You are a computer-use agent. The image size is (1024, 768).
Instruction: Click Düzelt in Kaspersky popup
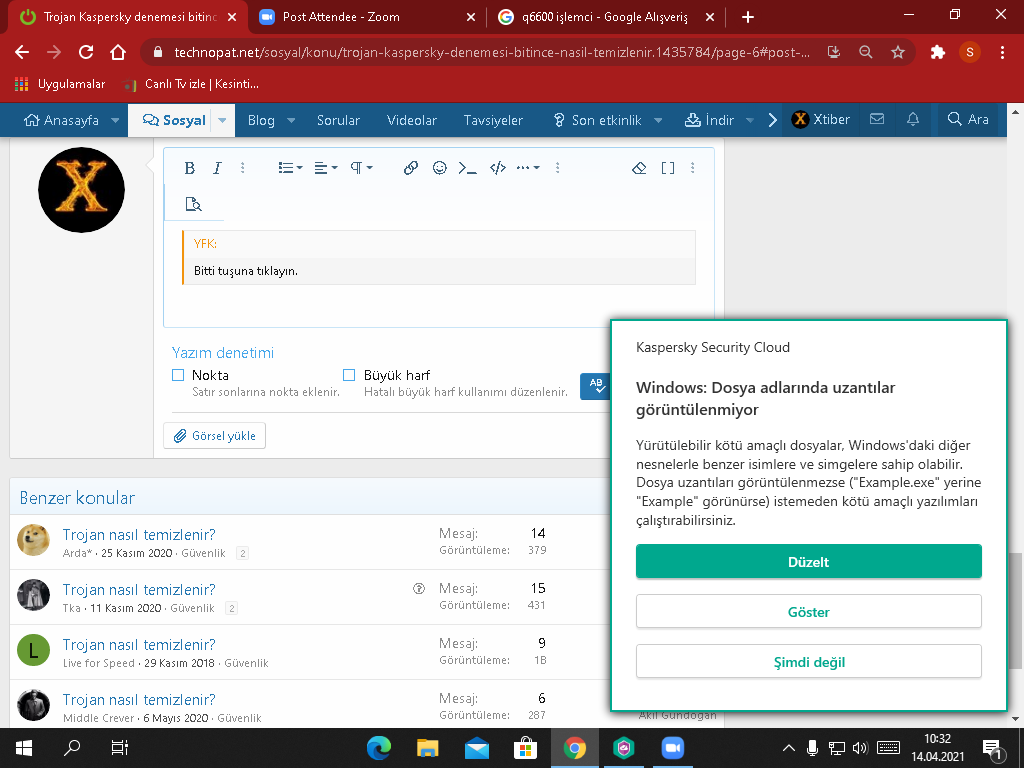(x=808, y=562)
